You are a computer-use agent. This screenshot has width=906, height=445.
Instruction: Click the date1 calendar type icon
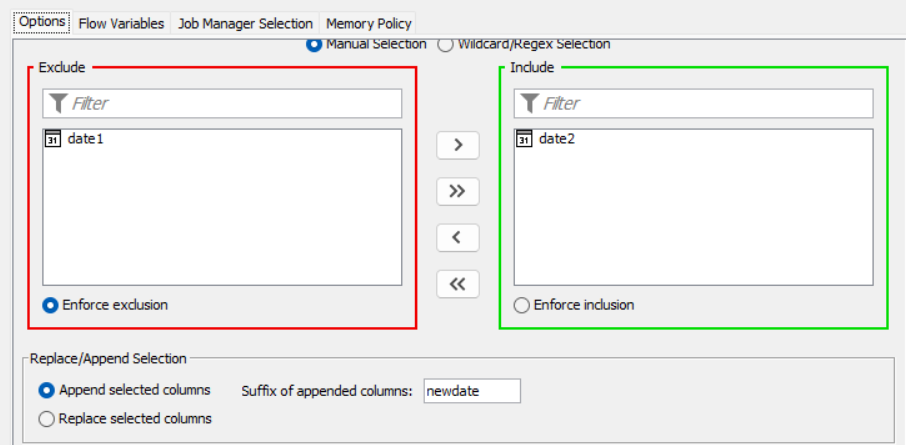[x=53, y=139]
